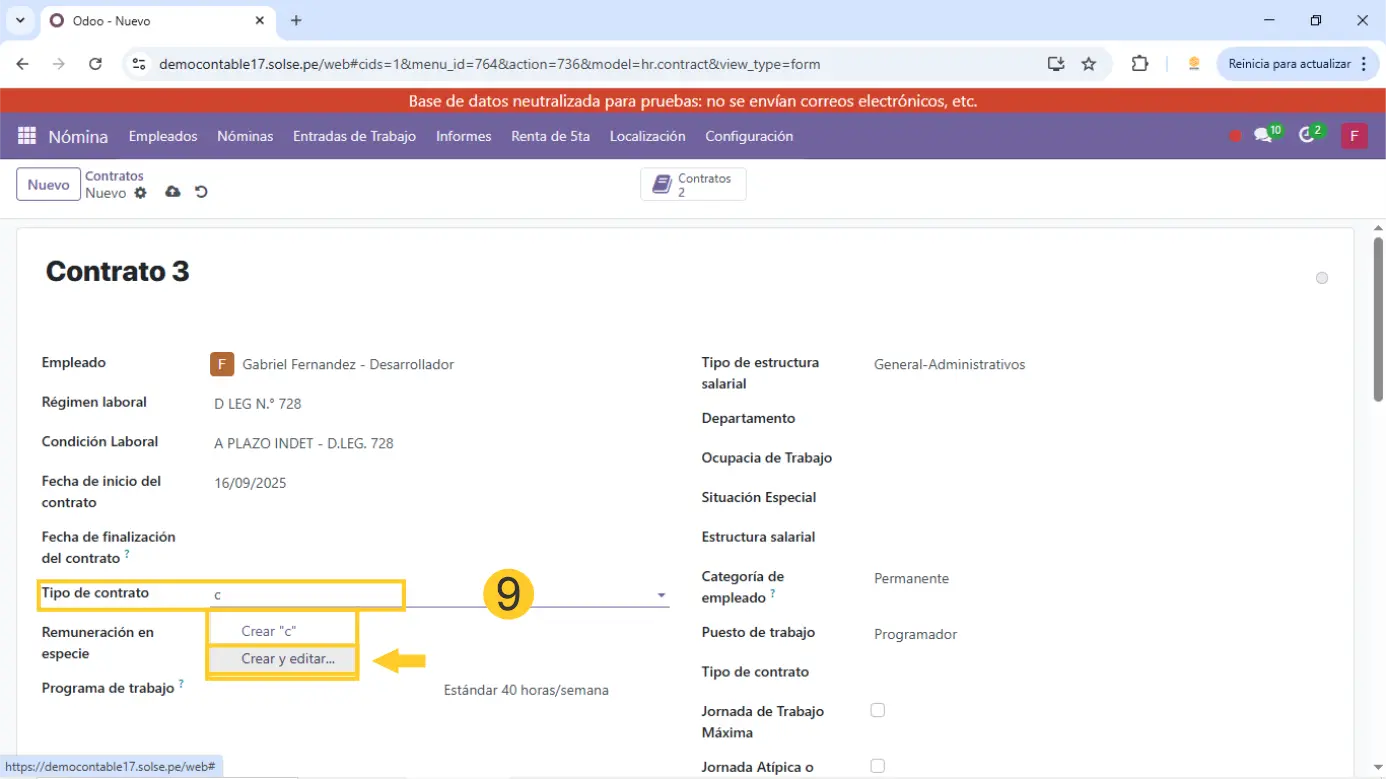Image resolution: width=1386 pixels, height=779 pixels.
Task: Open the Contratos smart button
Action: click(x=693, y=185)
